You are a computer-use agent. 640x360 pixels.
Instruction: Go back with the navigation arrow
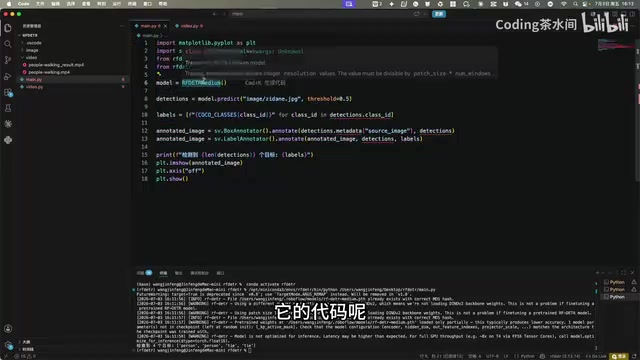pos(215,14)
